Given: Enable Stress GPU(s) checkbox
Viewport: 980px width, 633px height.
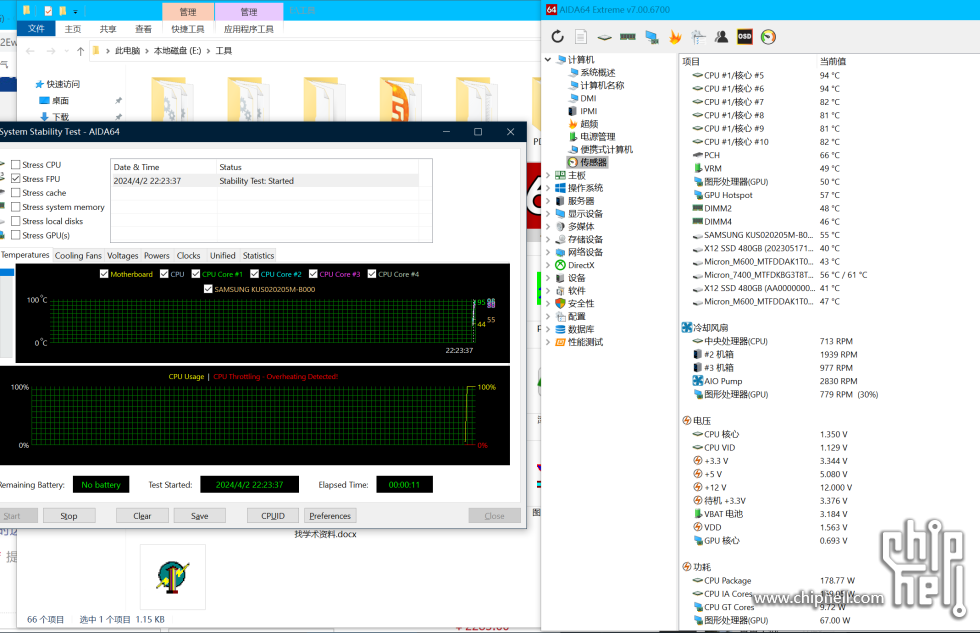Looking at the screenshot, I should [16, 235].
